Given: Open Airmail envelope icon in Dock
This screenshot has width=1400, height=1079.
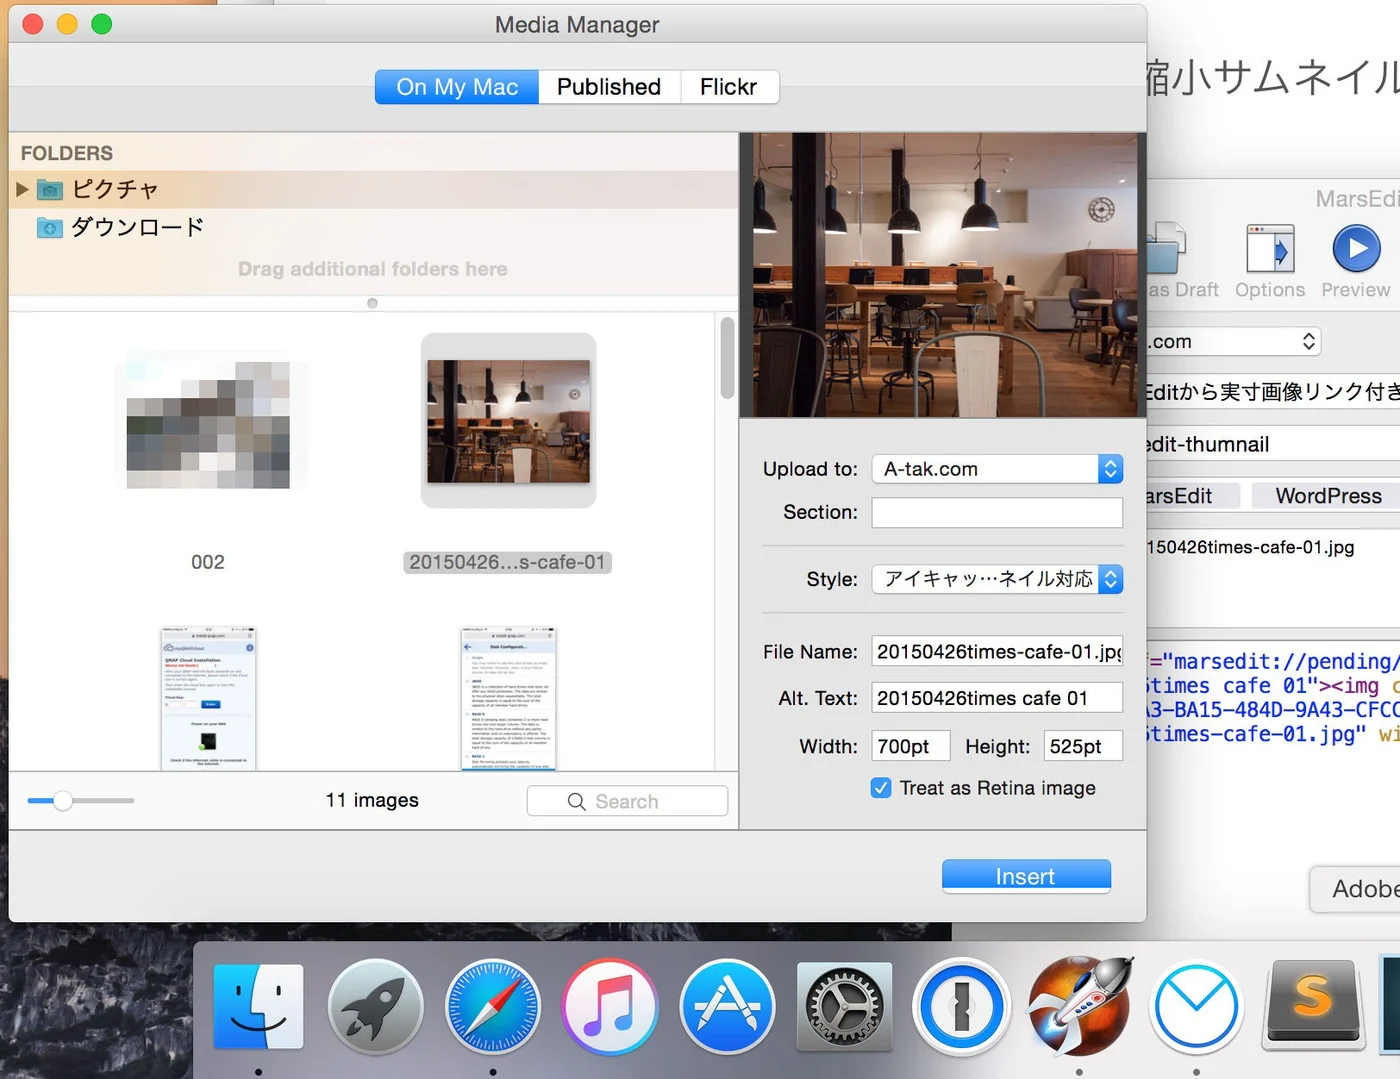Looking at the screenshot, I should click(1196, 1006).
